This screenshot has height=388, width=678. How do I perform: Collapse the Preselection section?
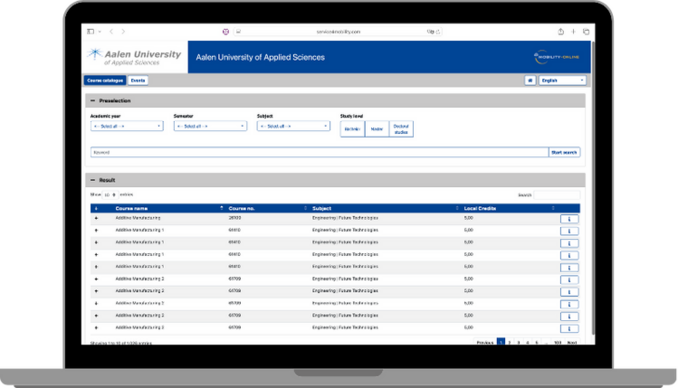point(93,101)
